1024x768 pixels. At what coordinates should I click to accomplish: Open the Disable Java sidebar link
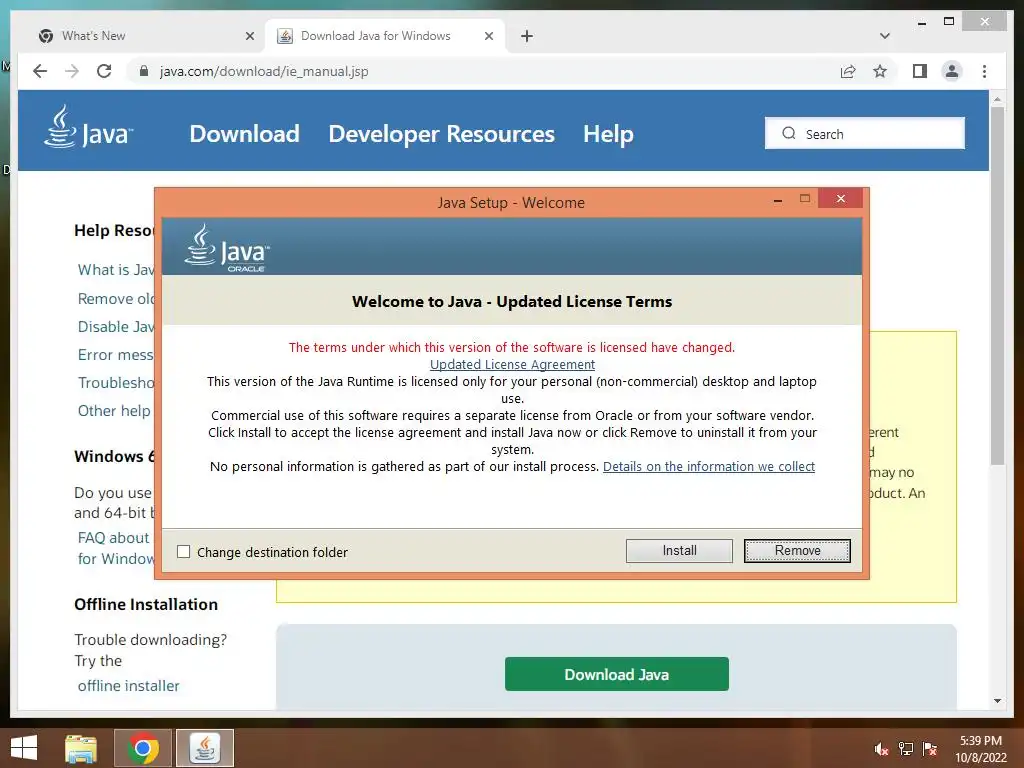coord(116,327)
